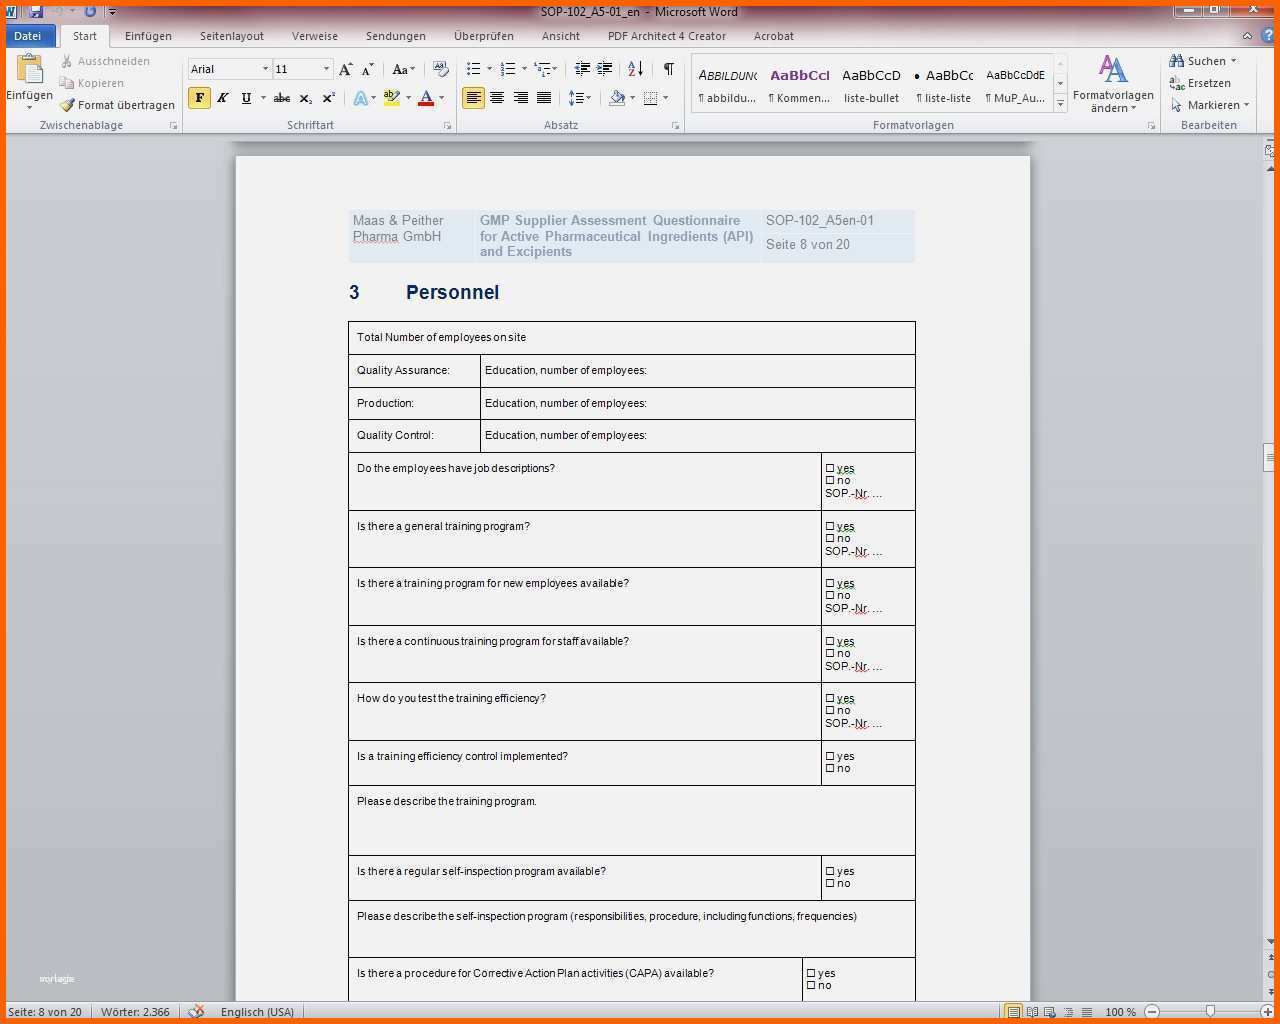
Task: Check no for general training program
Action: coord(830,538)
